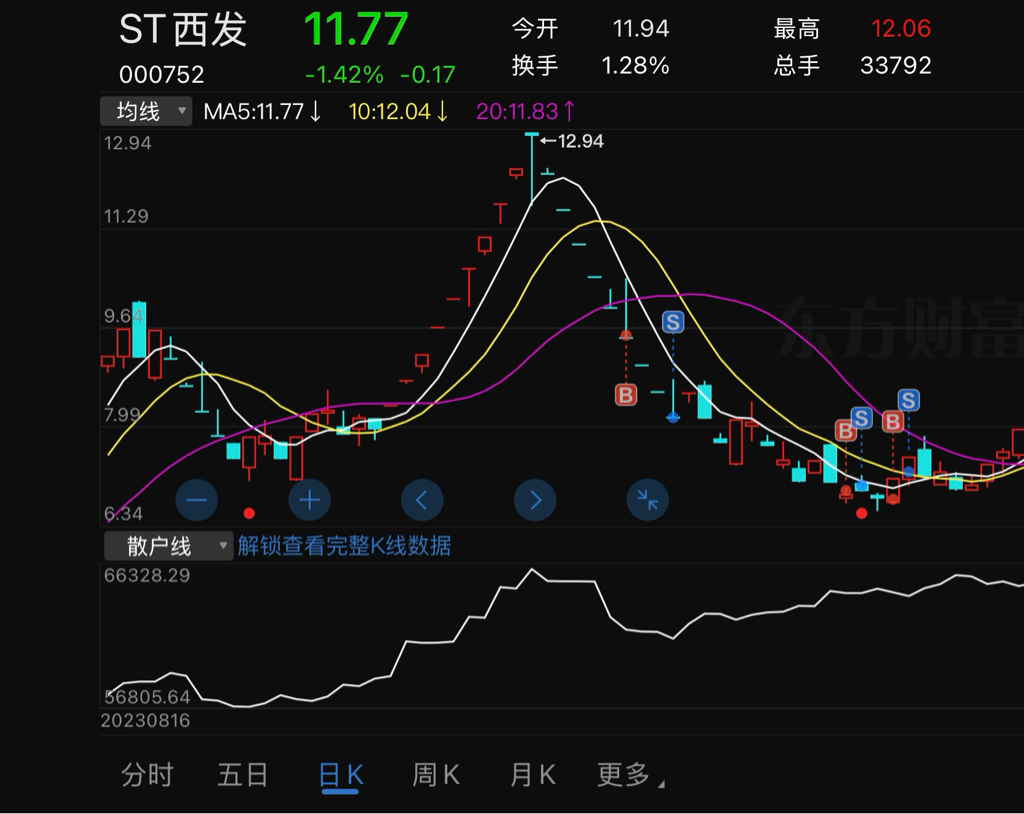This screenshot has width=1024, height=814.
Task: Zoom in chart with plus button
Action: point(310,500)
